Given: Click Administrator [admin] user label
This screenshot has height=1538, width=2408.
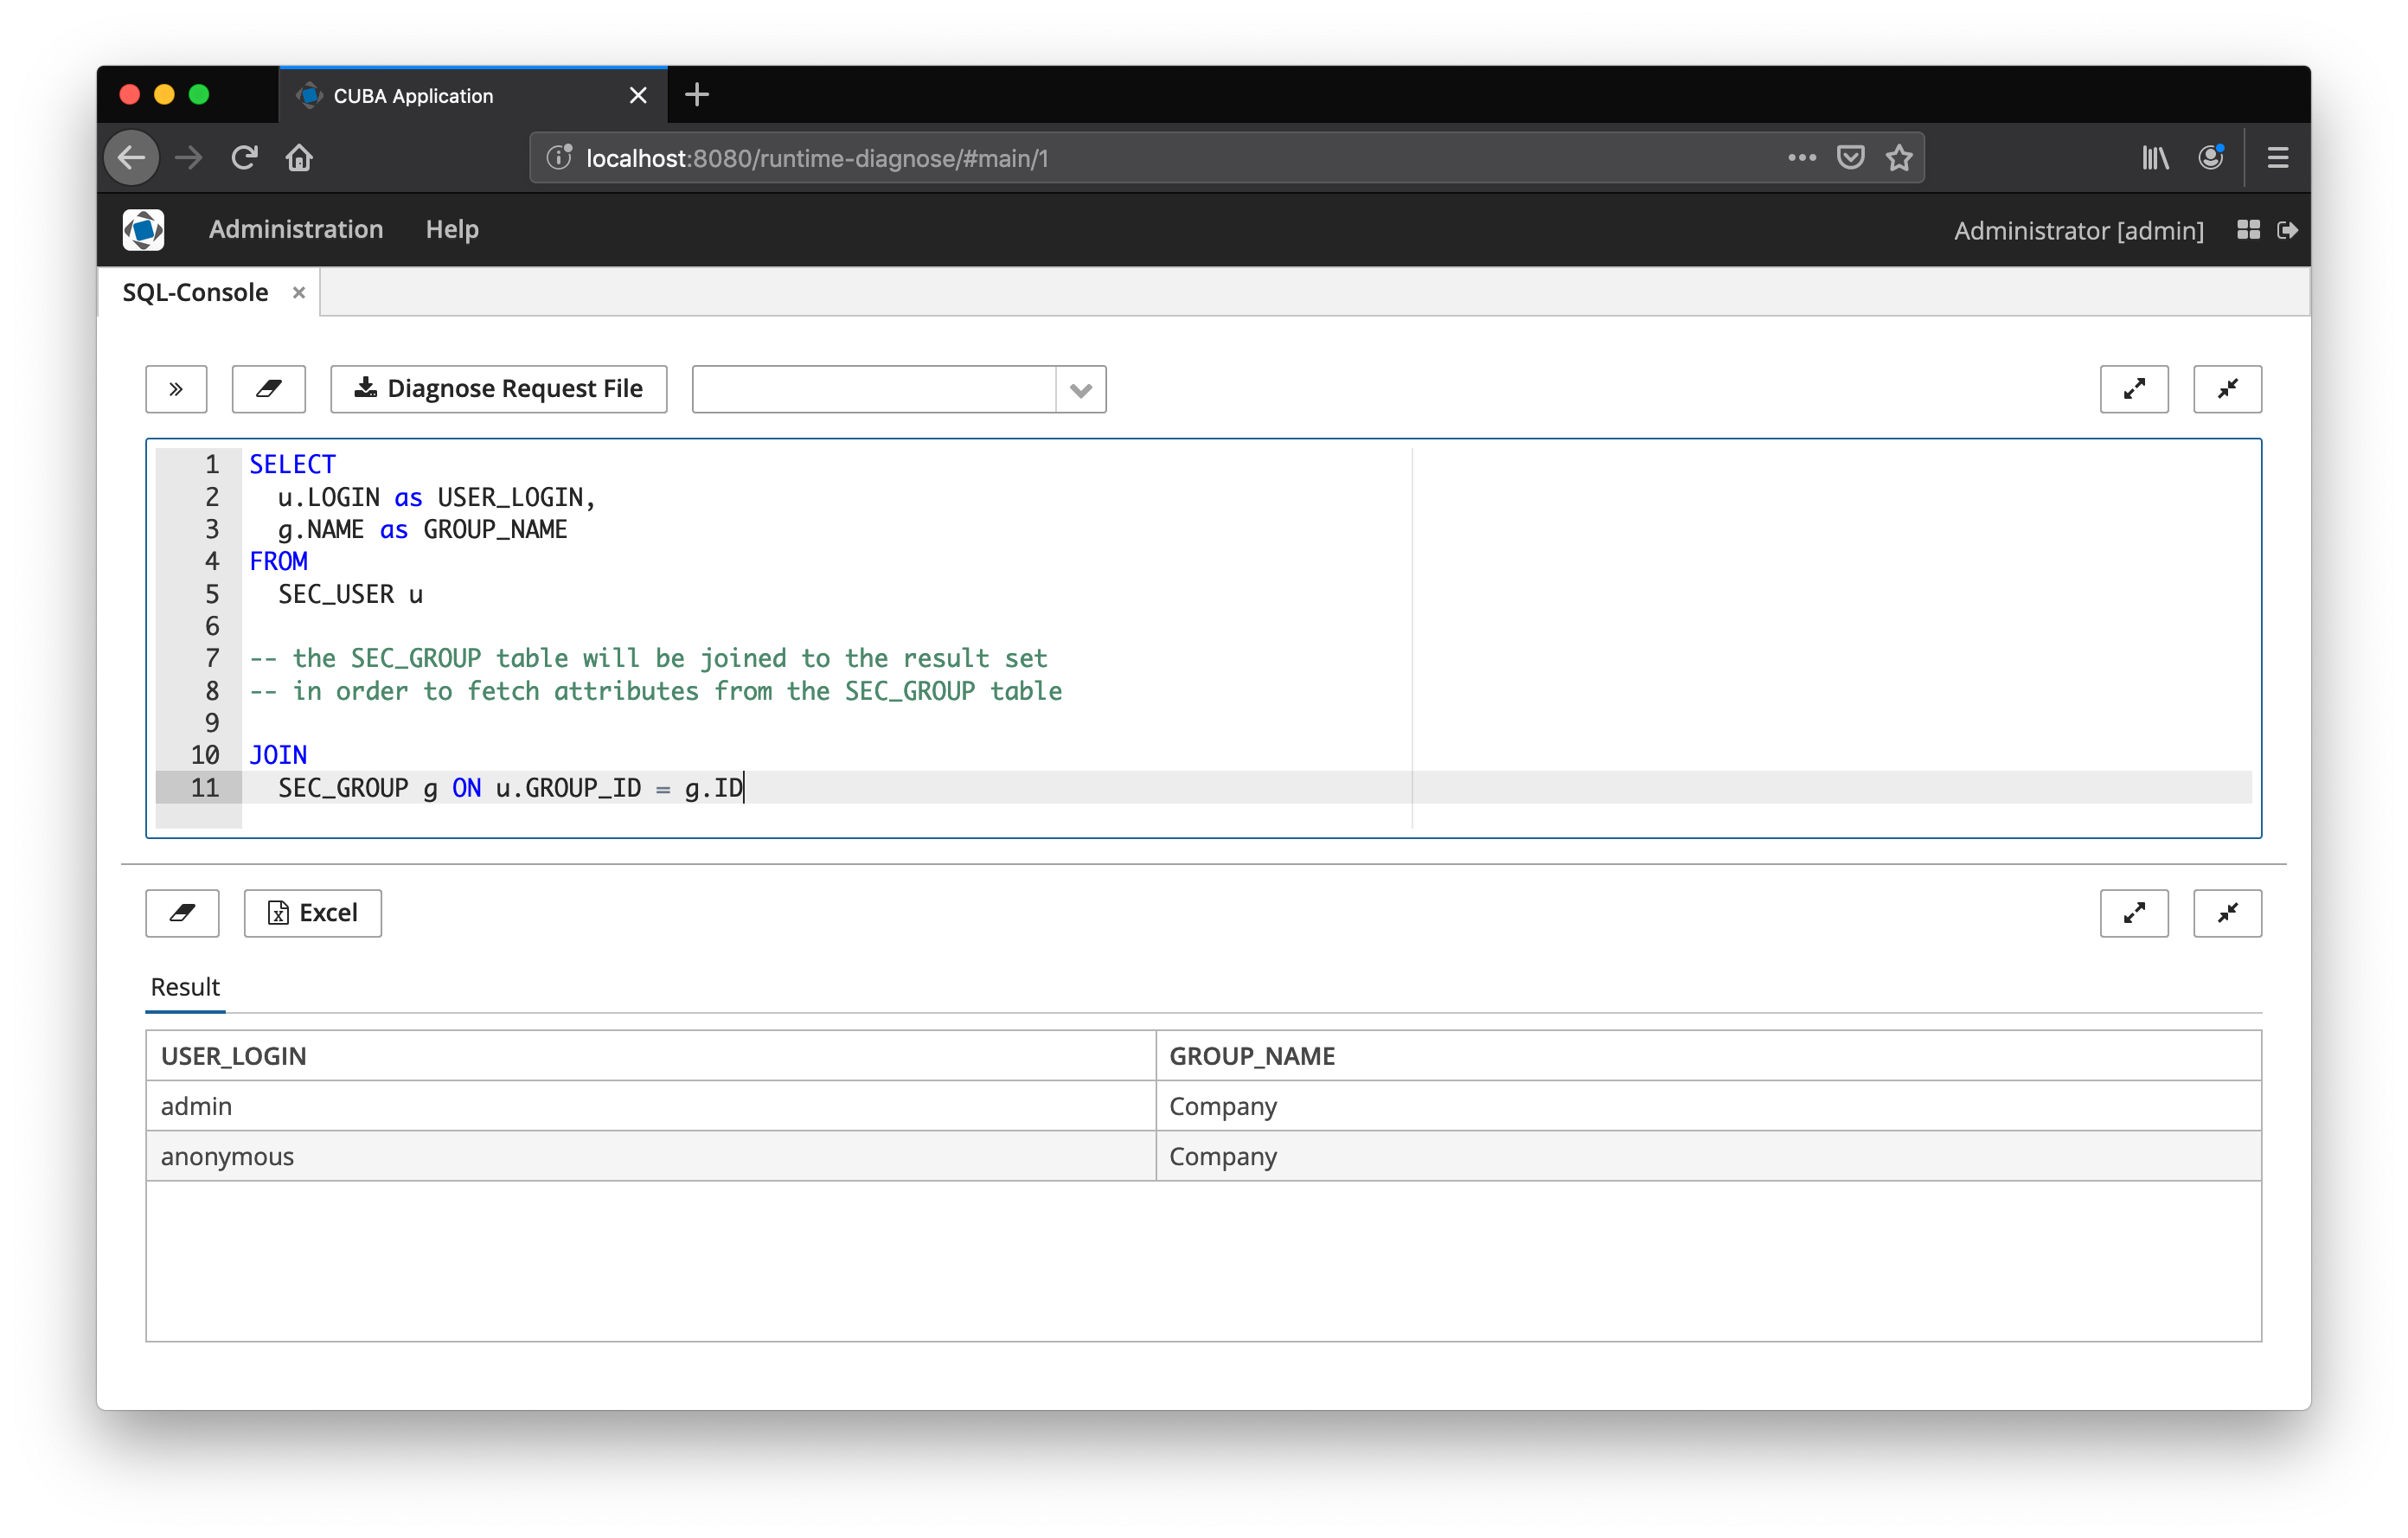Looking at the screenshot, I should (2078, 230).
